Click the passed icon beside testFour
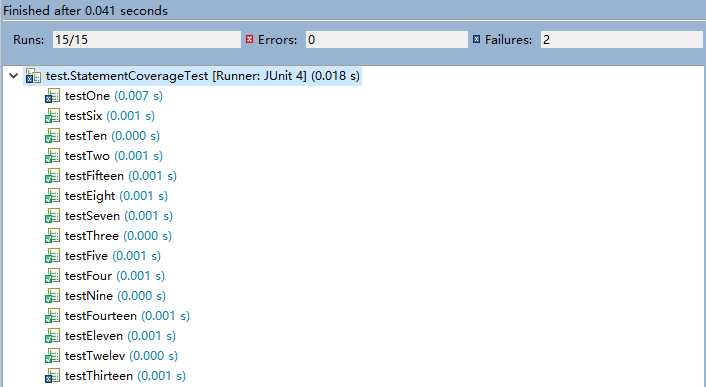The height and width of the screenshot is (387, 706). click(52, 276)
